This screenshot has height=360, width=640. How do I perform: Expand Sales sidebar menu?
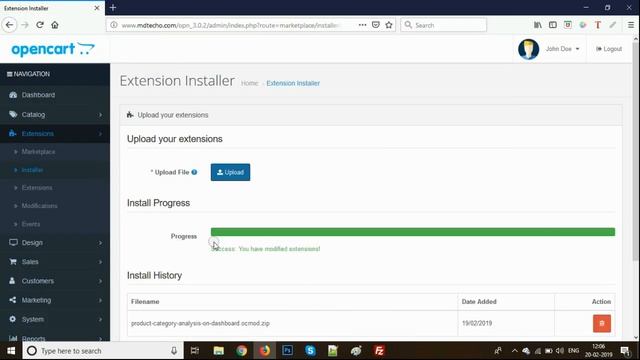click(x=55, y=262)
